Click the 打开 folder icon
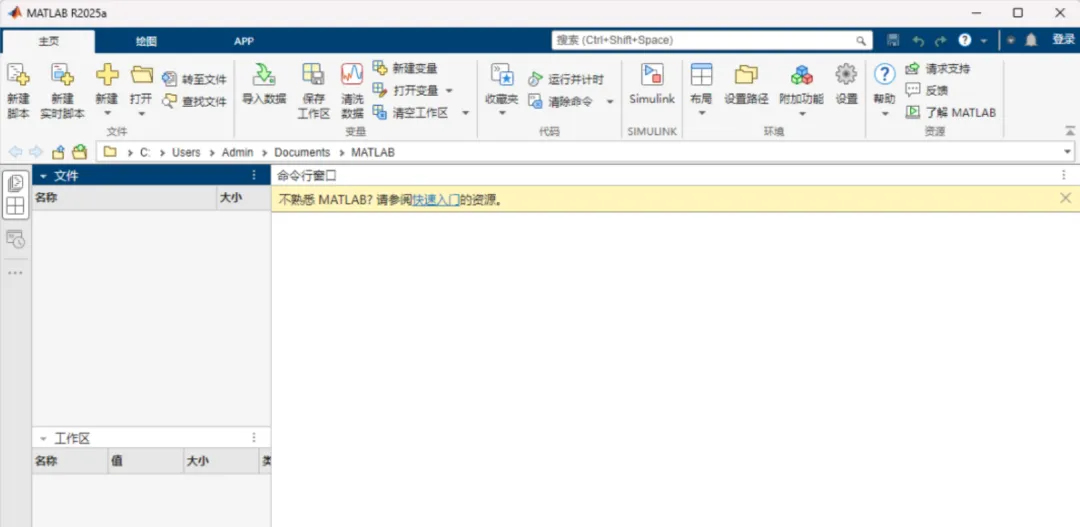 [x=141, y=74]
